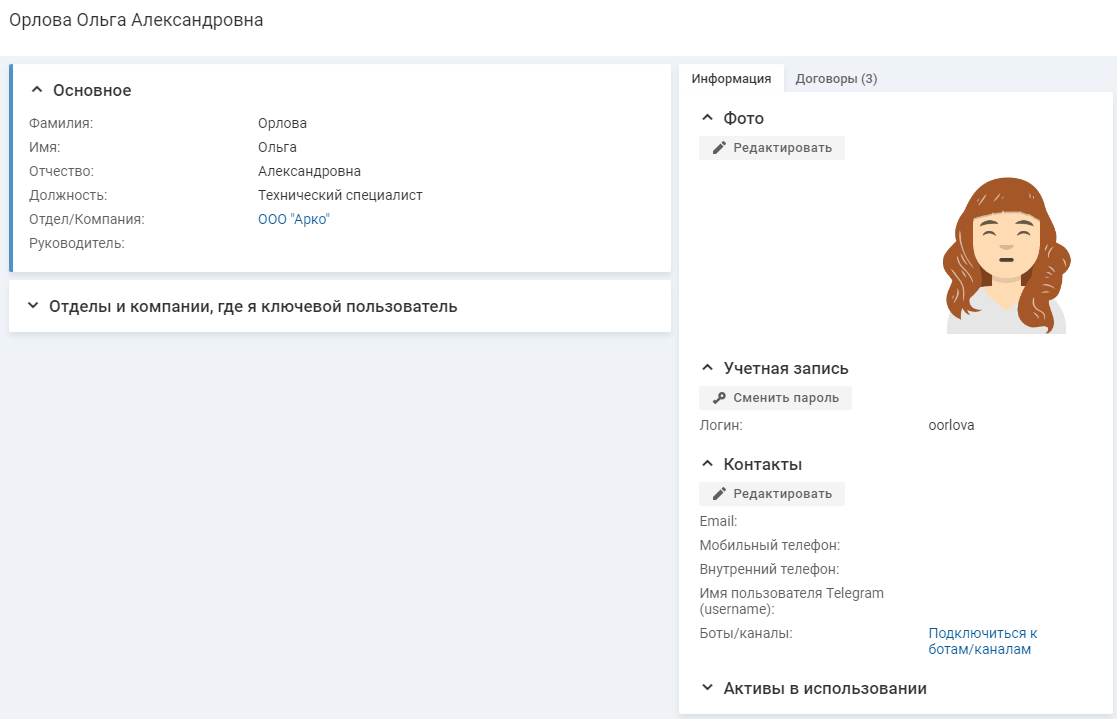Click the user's avatar picture

[1006, 256]
